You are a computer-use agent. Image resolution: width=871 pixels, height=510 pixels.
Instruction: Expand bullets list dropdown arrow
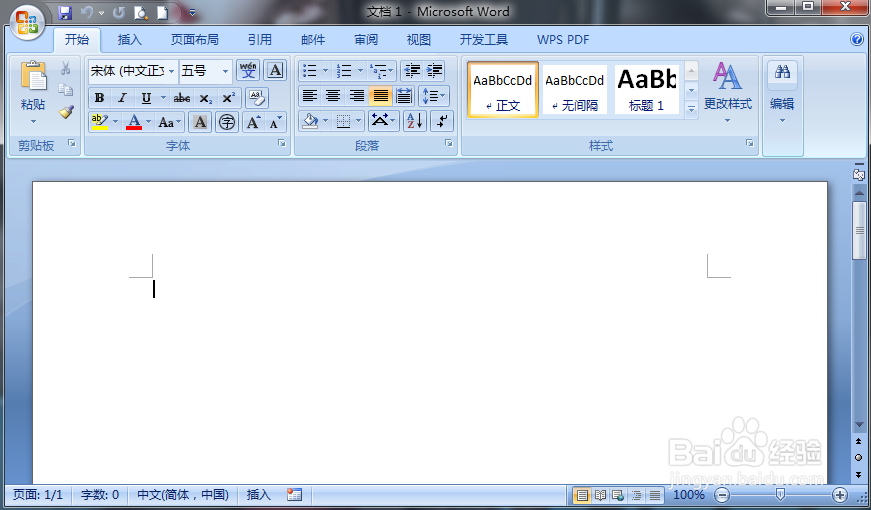click(x=326, y=71)
